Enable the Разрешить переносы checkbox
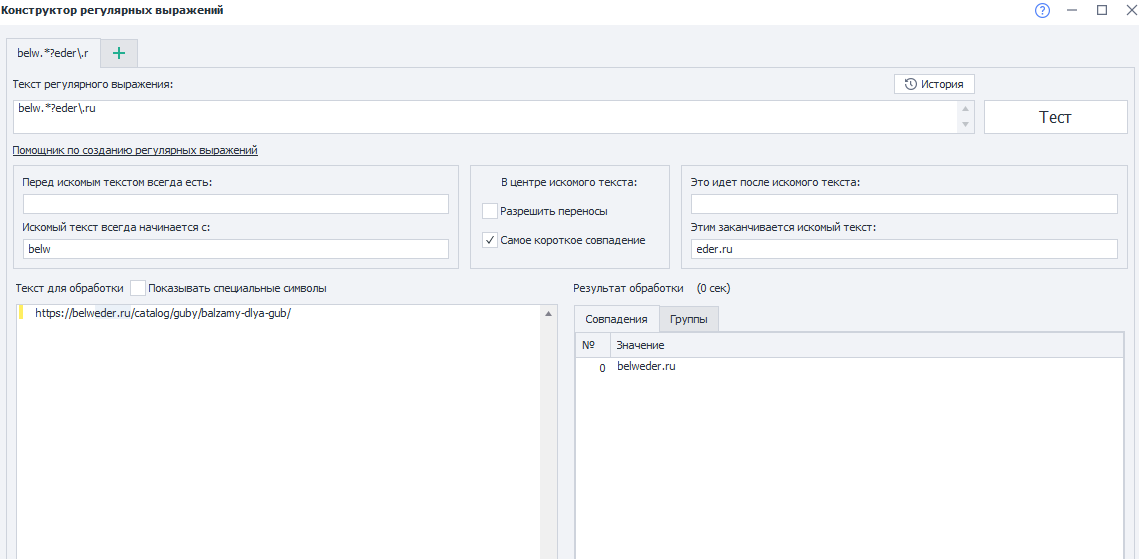This screenshot has height=559, width=1139. [x=490, y=211]
